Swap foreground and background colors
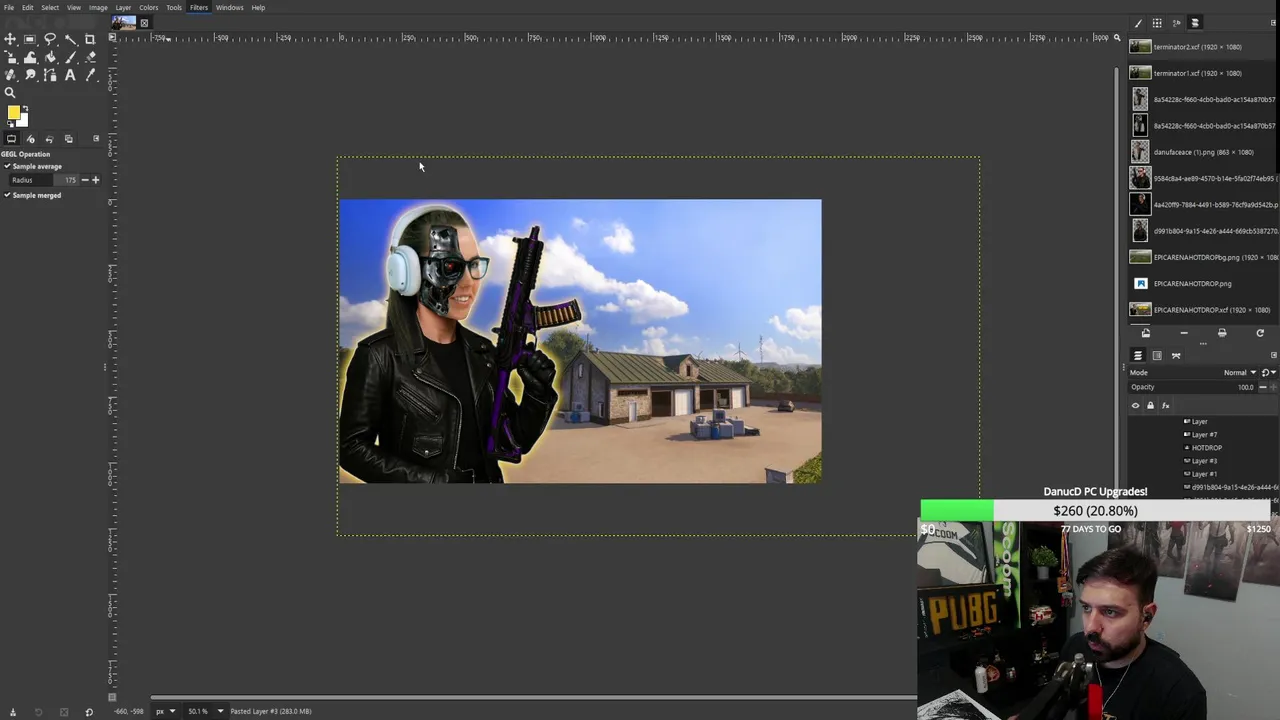The image size is (1280, 720). coord(26,107)
